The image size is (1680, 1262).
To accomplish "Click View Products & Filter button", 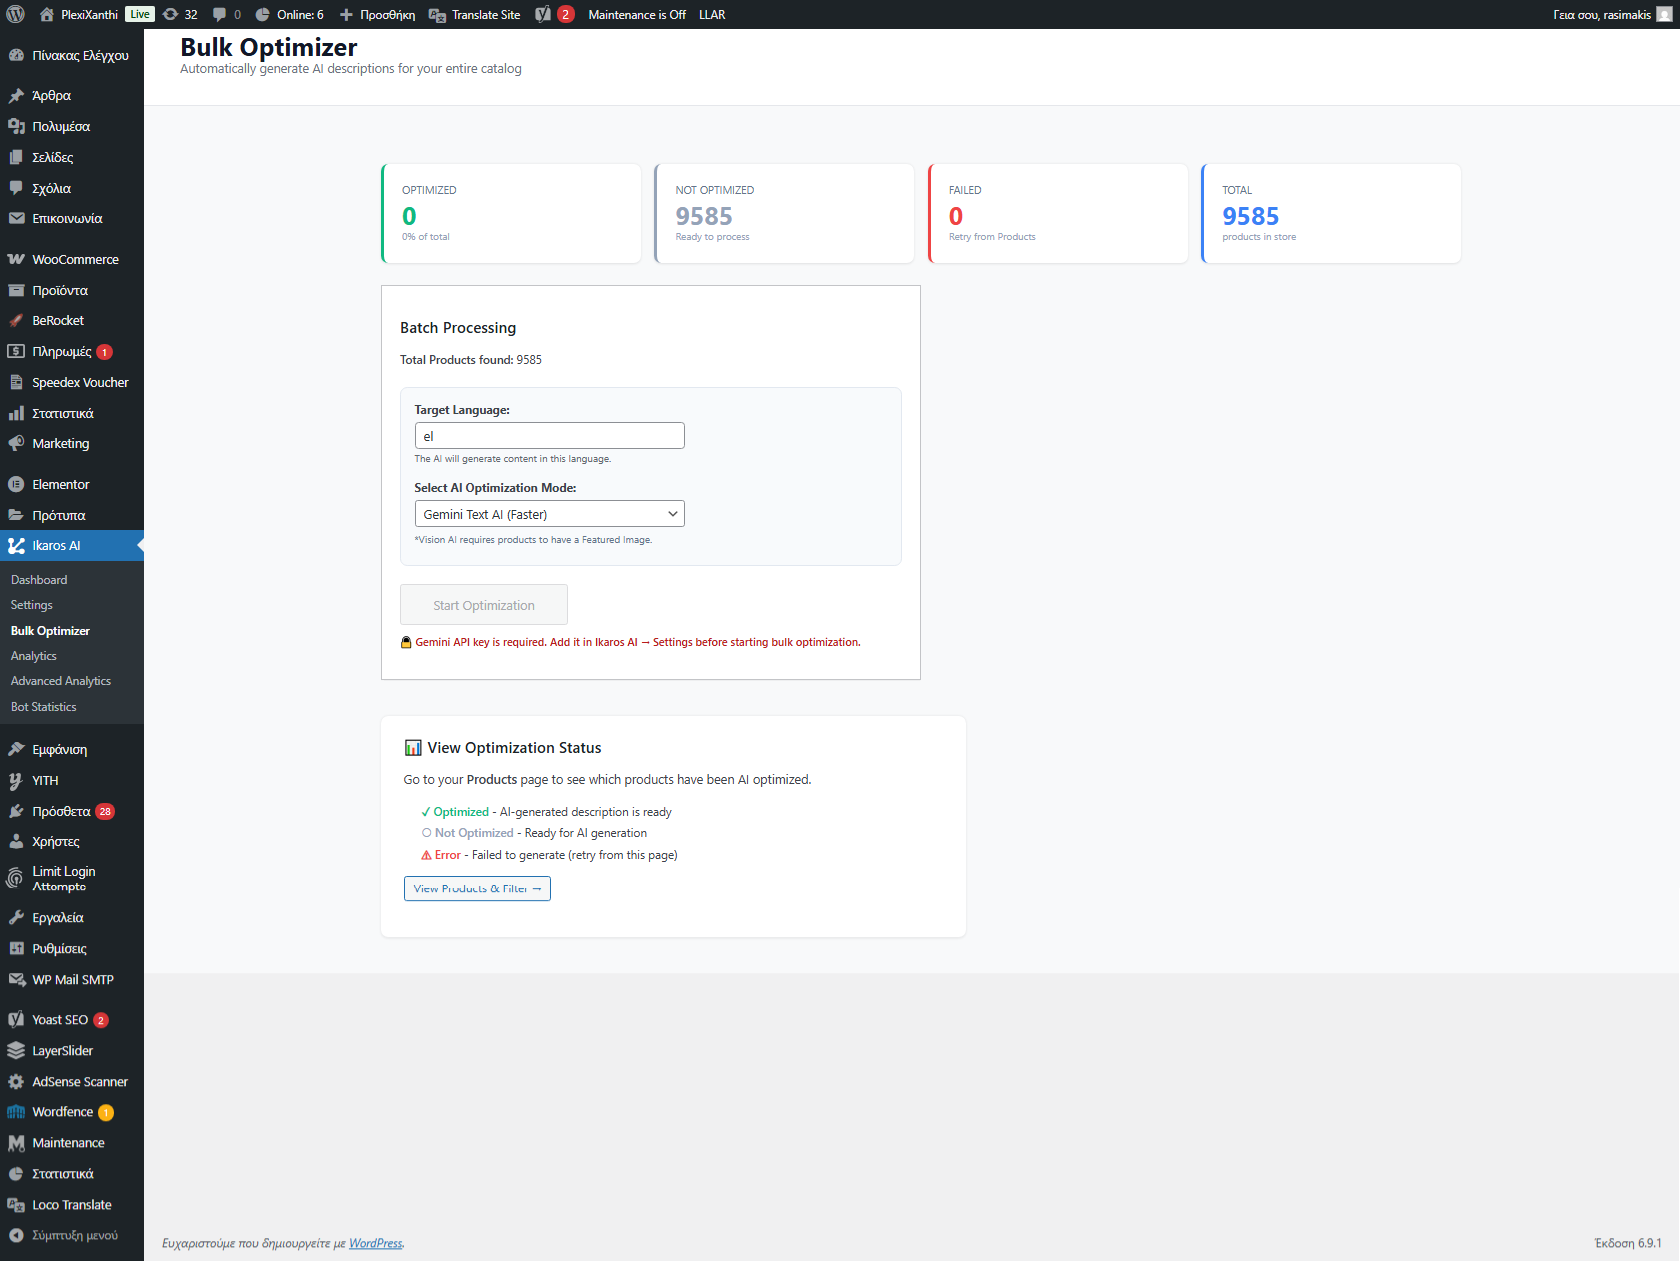I will [477, 888].
